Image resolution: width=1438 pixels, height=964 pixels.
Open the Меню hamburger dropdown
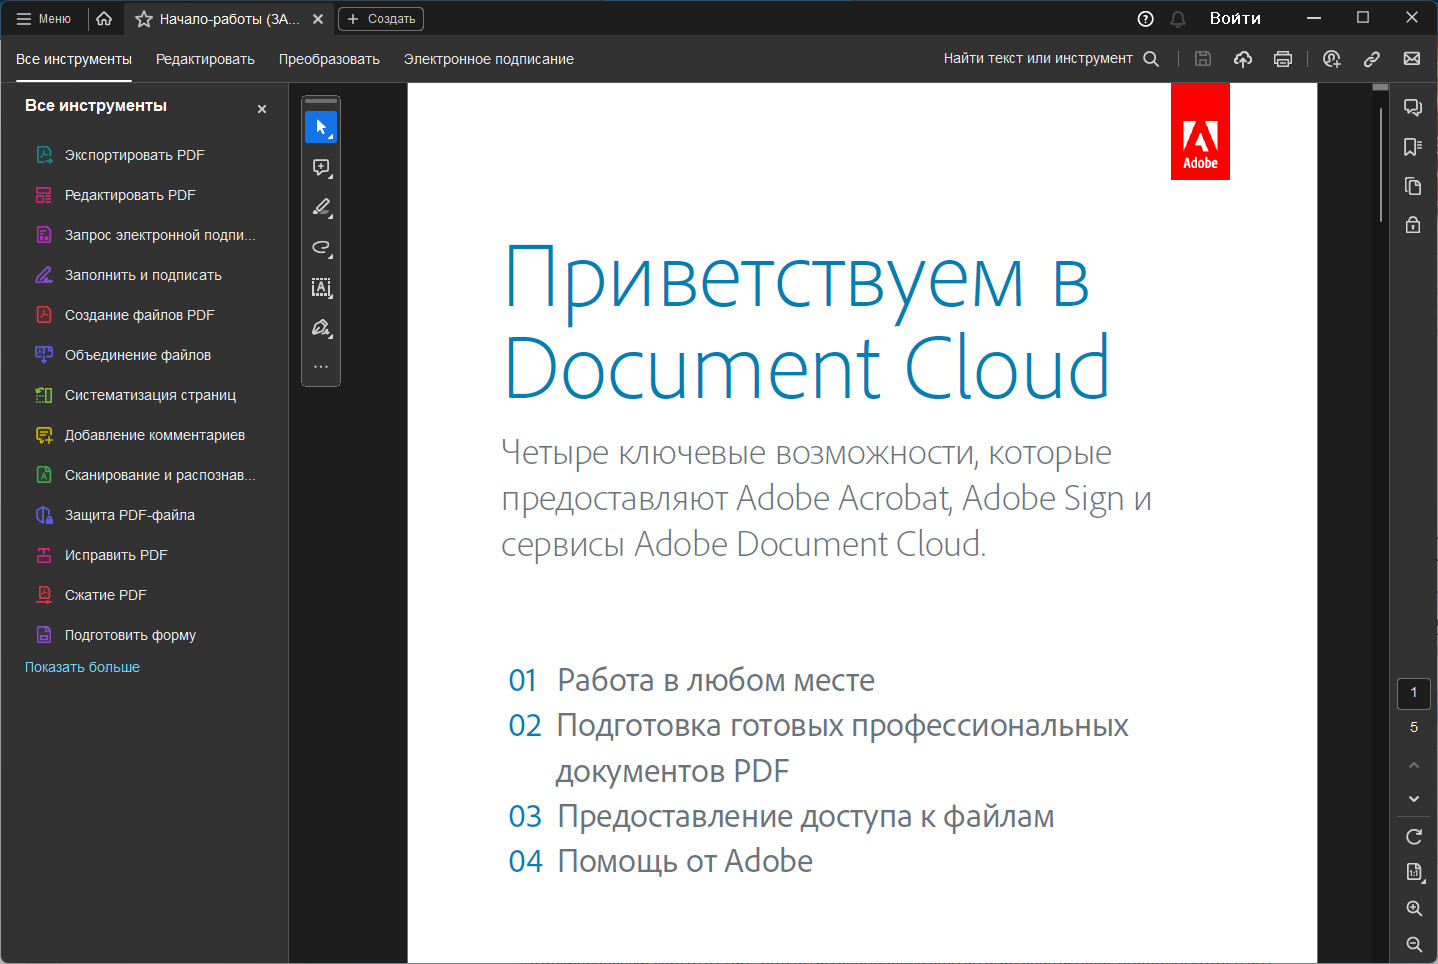point(44,19)
